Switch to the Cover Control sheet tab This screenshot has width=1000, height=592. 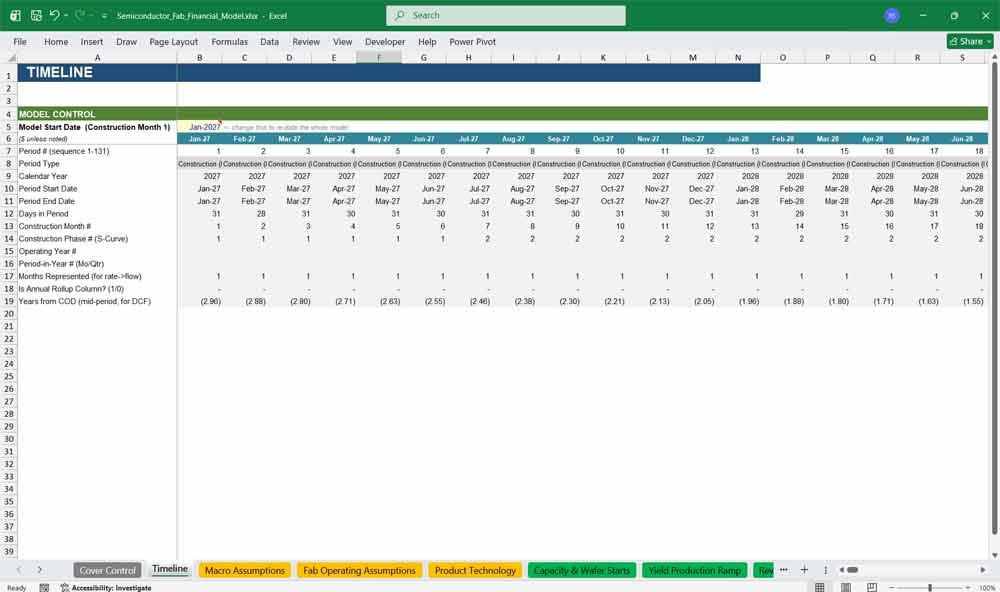coord(107,570)
